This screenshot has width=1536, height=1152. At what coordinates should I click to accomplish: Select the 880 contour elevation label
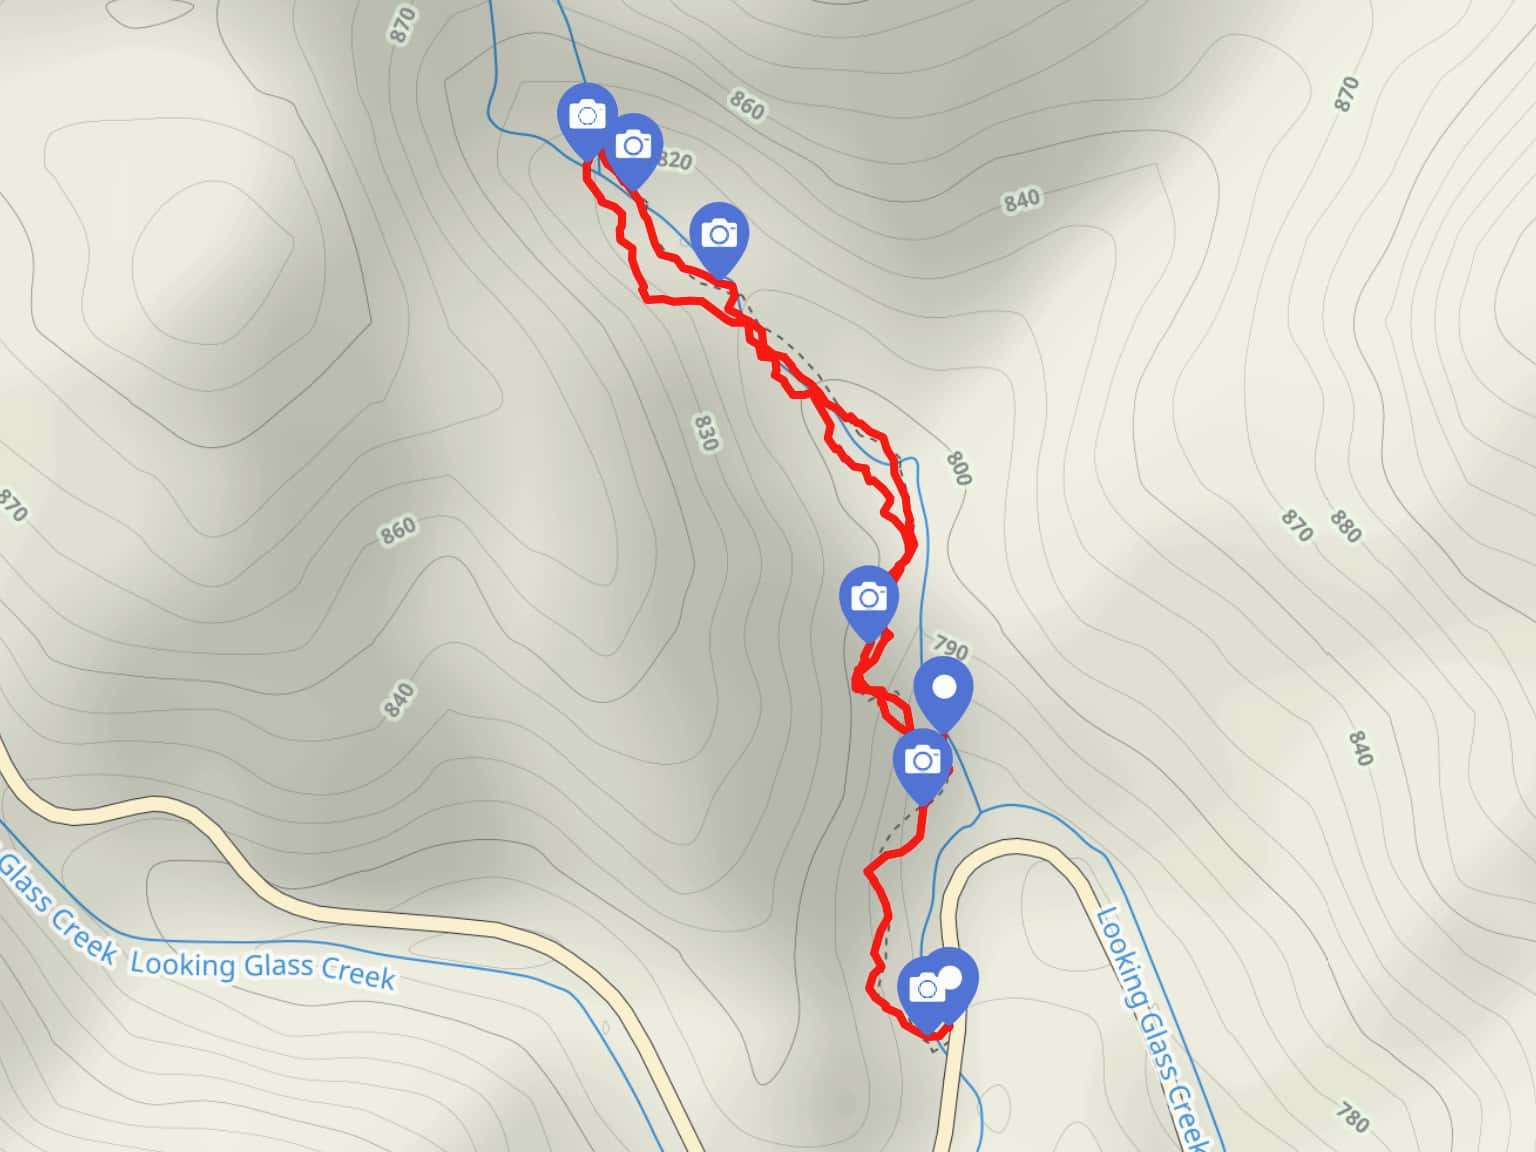(x=1345, y=526)
